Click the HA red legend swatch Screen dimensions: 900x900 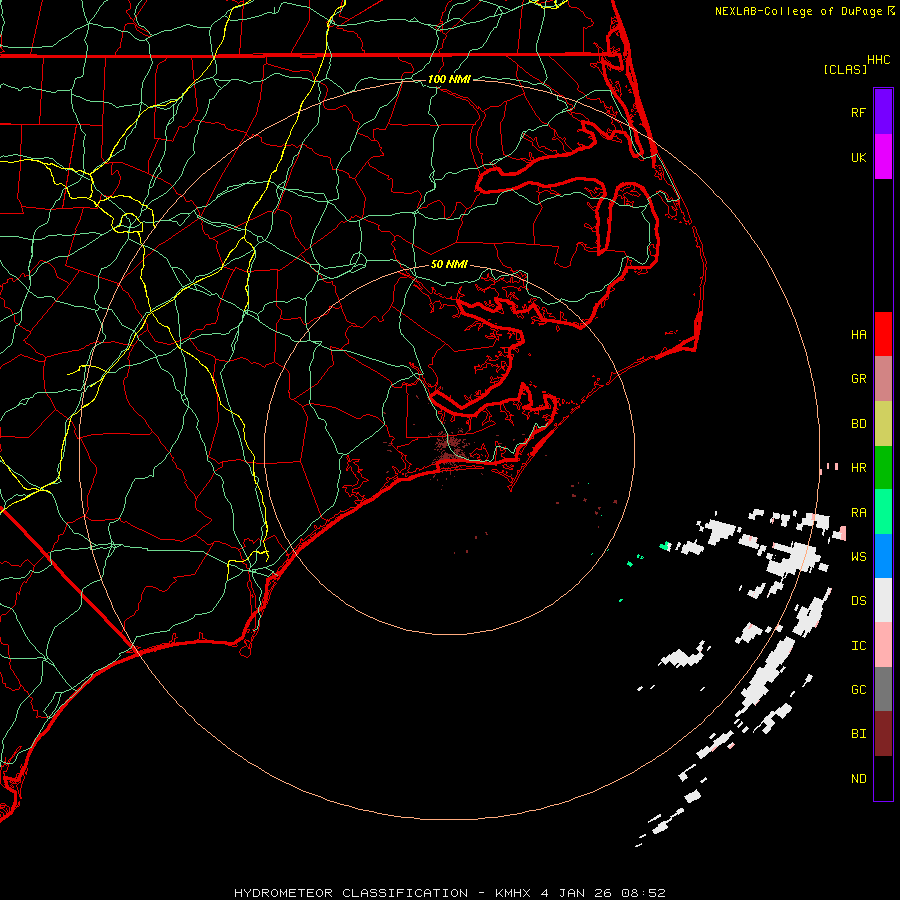click(x=883, y=334)
